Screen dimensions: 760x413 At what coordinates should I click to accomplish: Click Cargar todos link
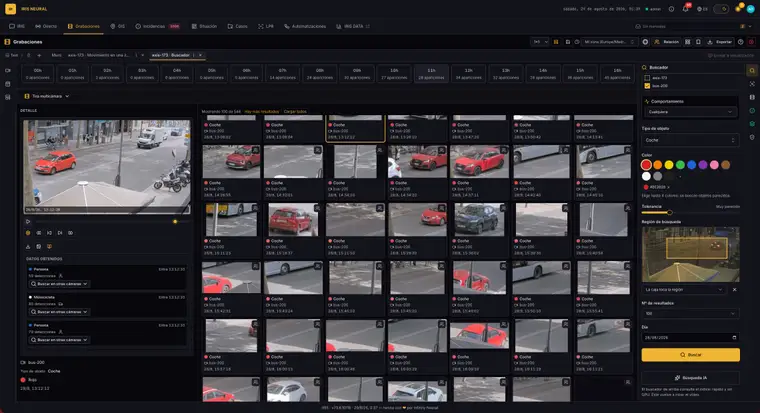[x=295, y=111]
